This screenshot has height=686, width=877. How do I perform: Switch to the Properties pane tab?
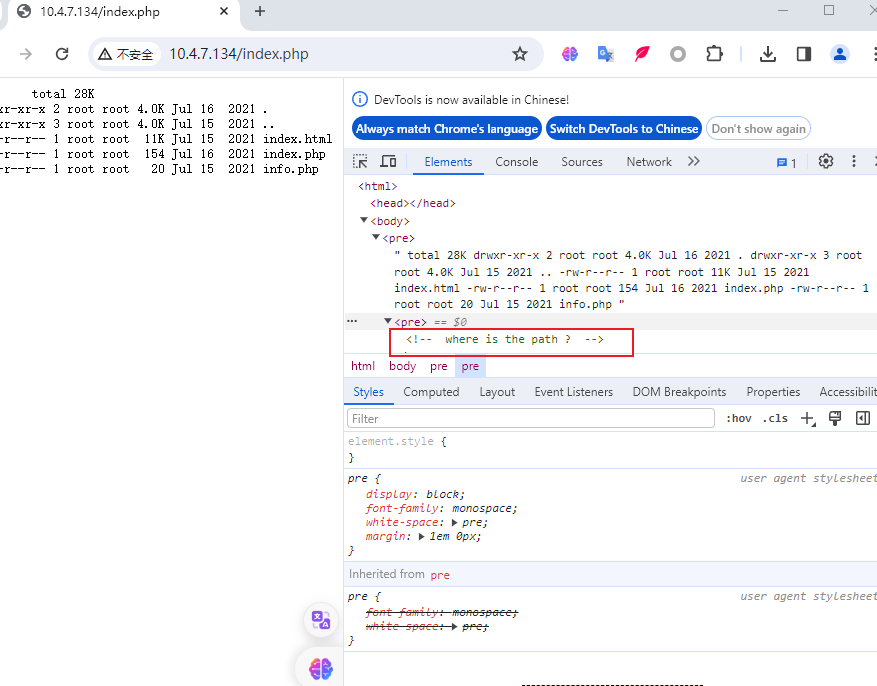pyautogui.click(x=773, y=392)
